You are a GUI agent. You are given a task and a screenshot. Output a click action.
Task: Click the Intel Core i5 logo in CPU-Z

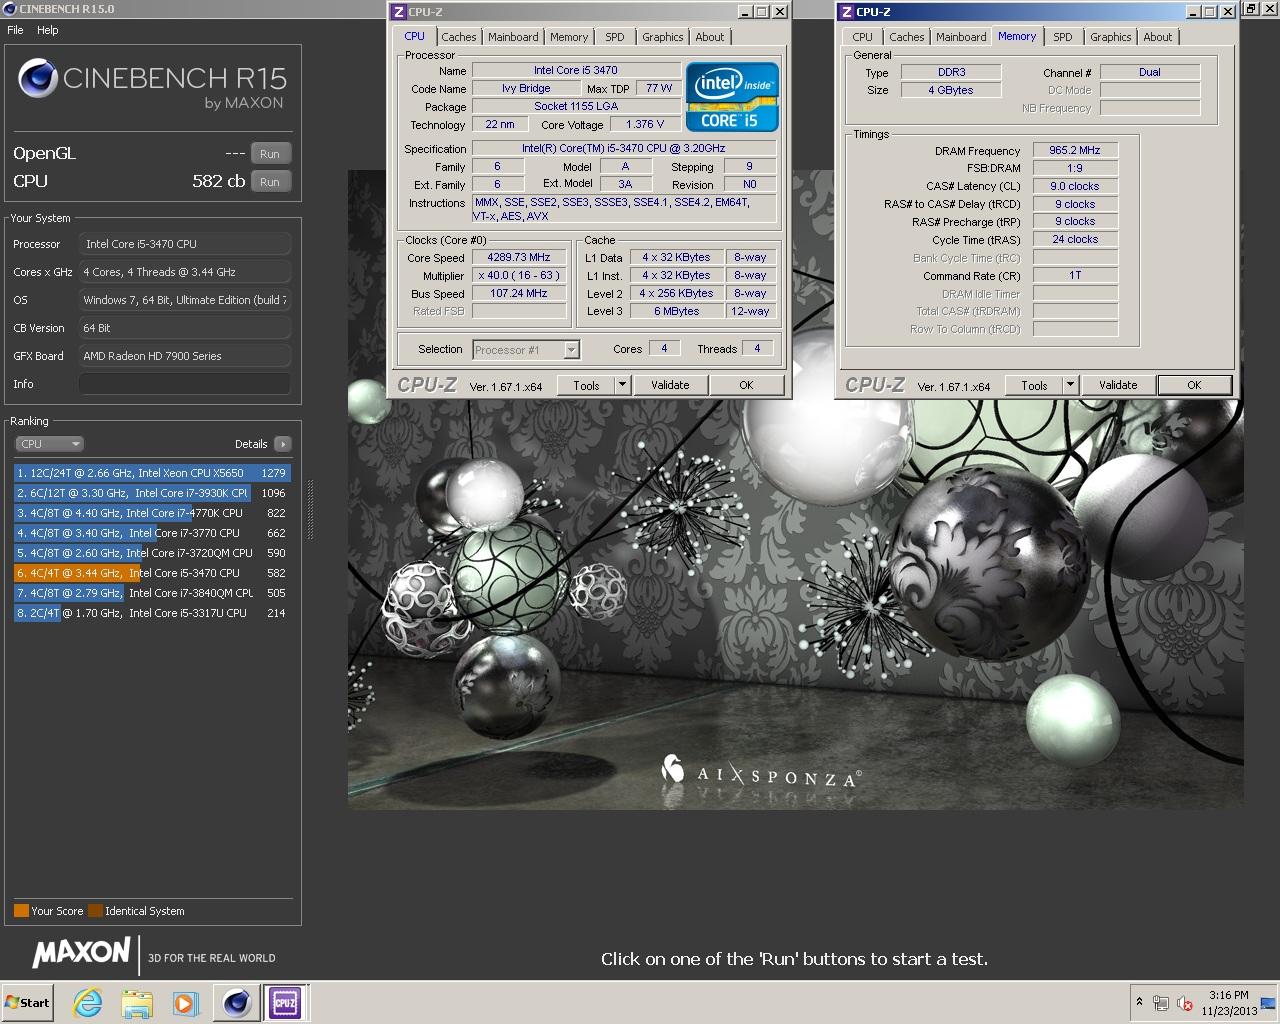point(733,98)
